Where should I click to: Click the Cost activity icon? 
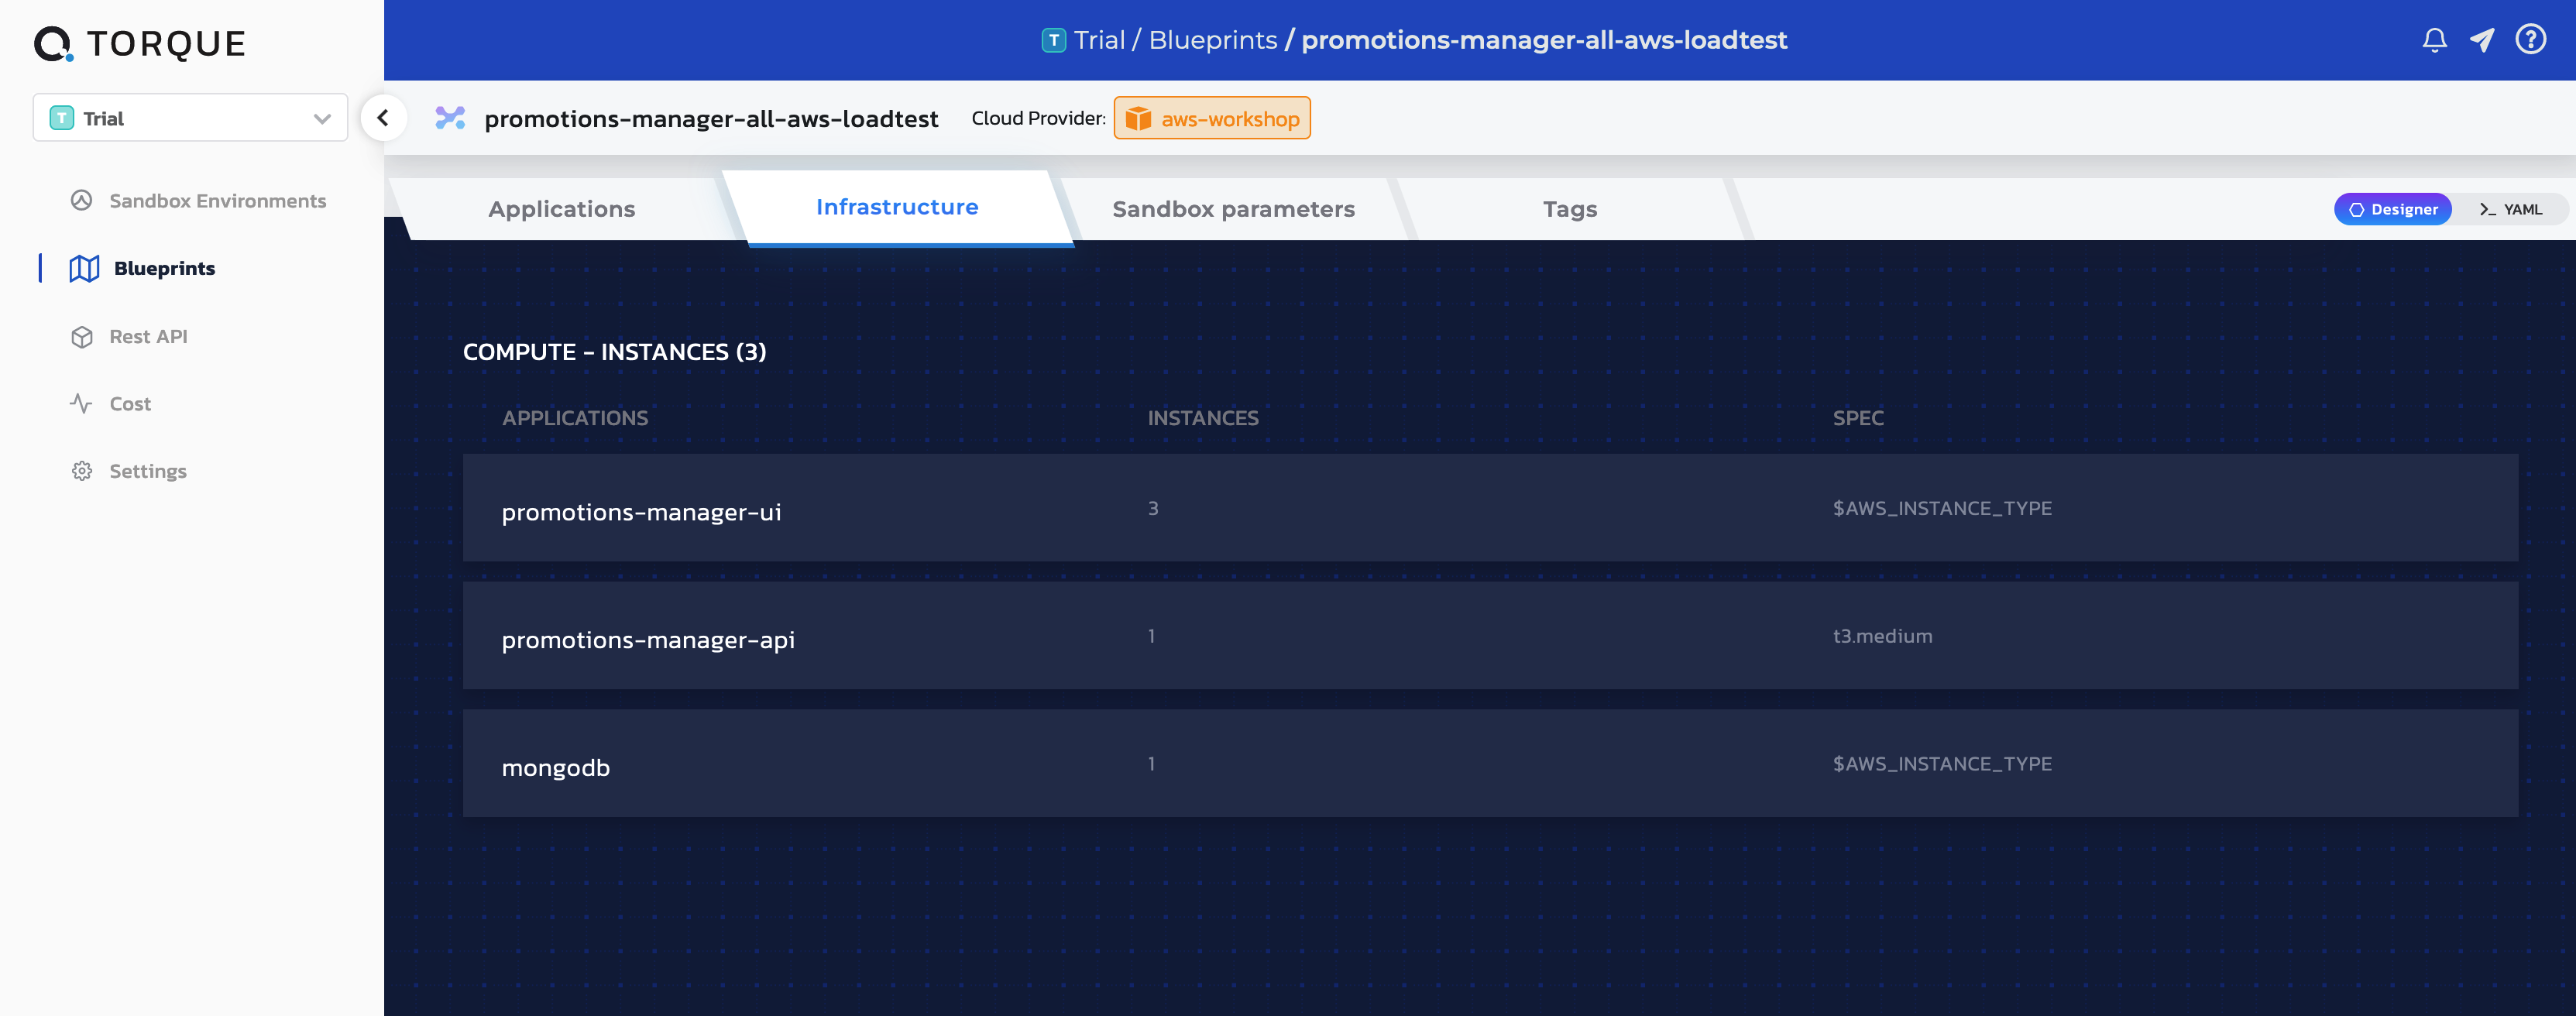pyautogui.click(x=81, y=403)
